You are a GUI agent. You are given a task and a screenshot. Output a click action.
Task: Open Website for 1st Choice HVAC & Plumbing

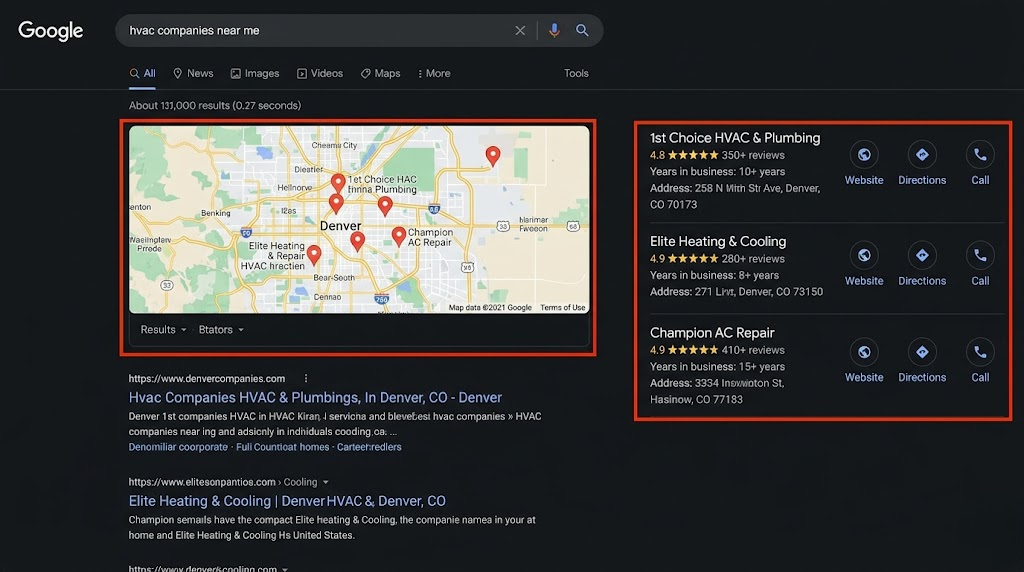(x=864, y=165)
